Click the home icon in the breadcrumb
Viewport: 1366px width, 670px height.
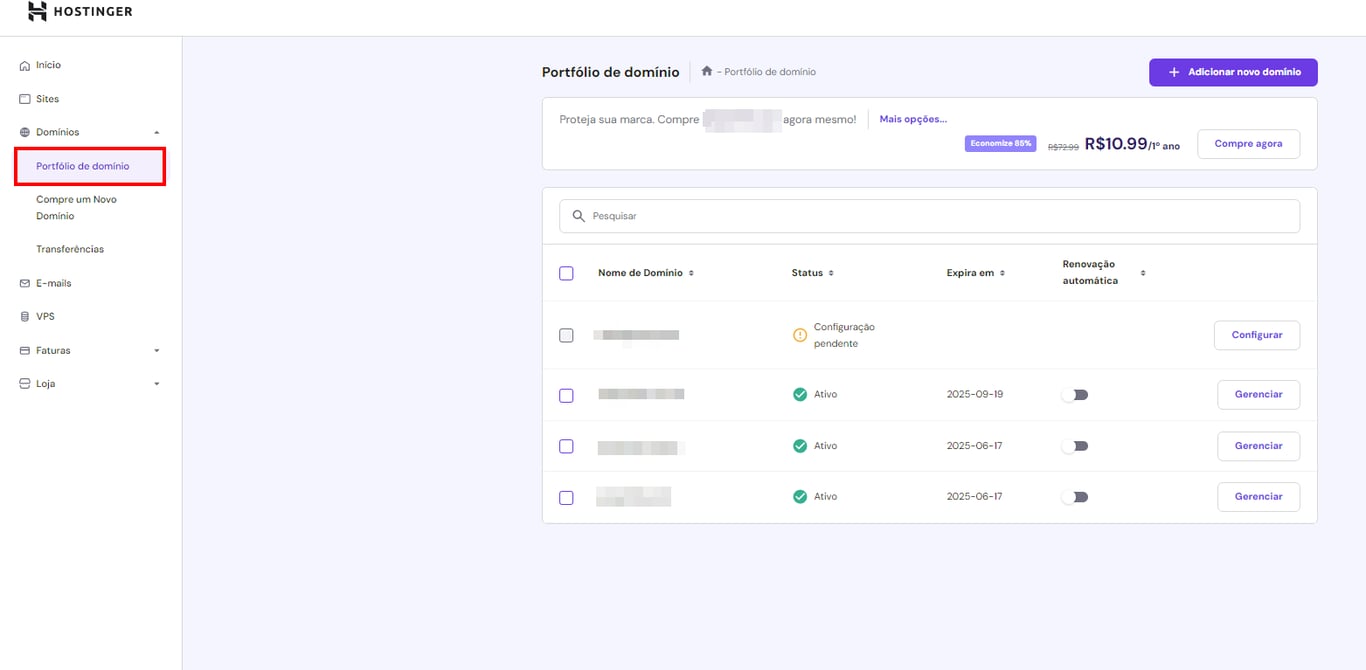tap(707, 71)
